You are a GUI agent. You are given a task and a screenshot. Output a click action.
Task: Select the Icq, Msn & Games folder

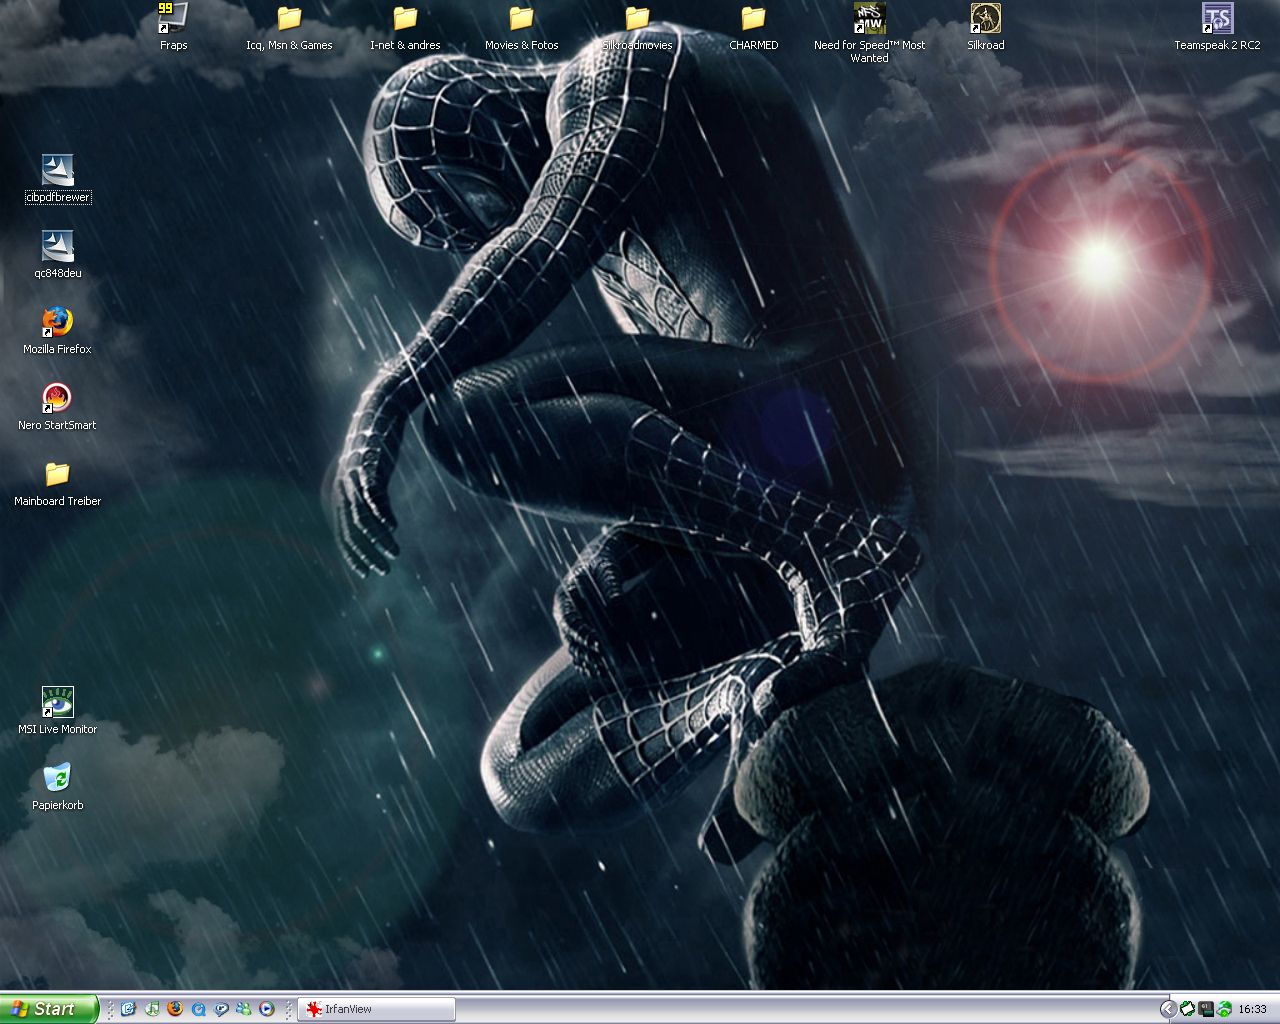click(x=289, y=19)
